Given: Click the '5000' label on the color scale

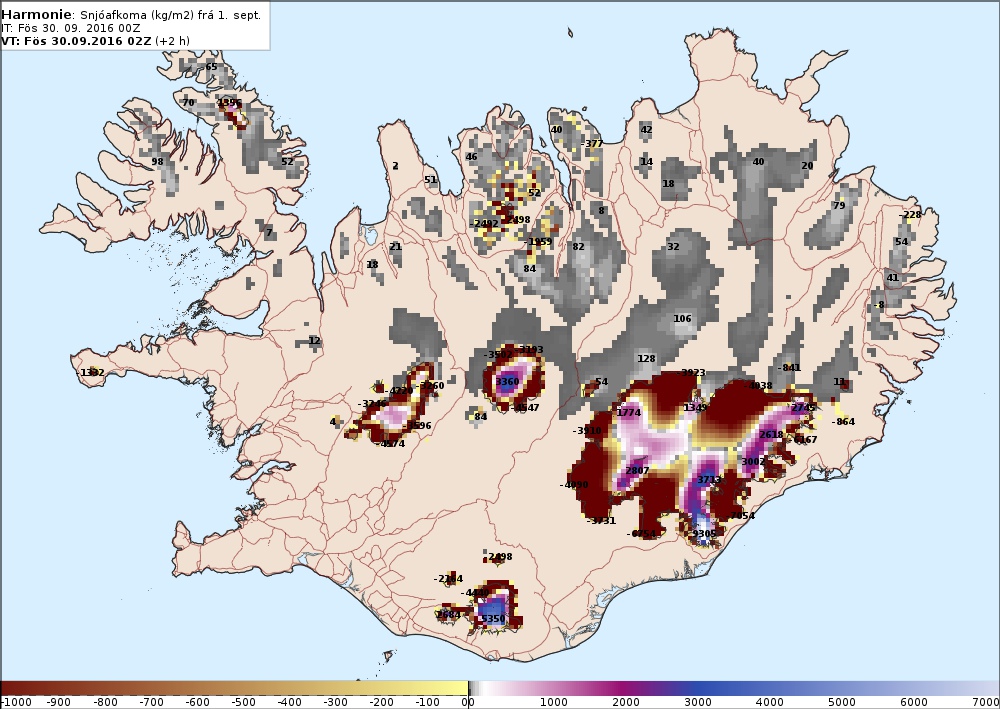Looking at the screenshot, I should (842, 702).
